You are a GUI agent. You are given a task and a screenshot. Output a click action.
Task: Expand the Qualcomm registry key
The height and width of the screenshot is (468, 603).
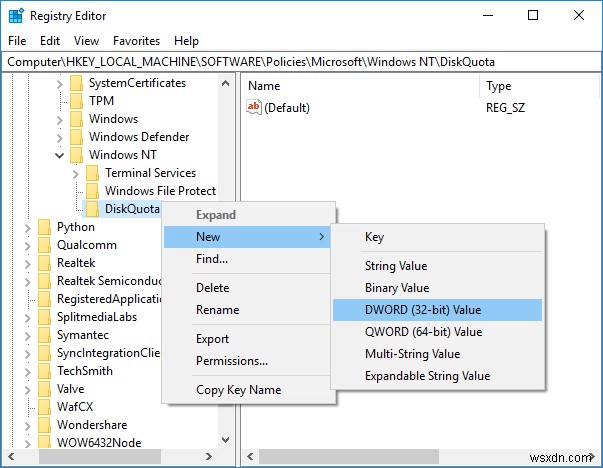pyautogui.click(x=28, y=245)
